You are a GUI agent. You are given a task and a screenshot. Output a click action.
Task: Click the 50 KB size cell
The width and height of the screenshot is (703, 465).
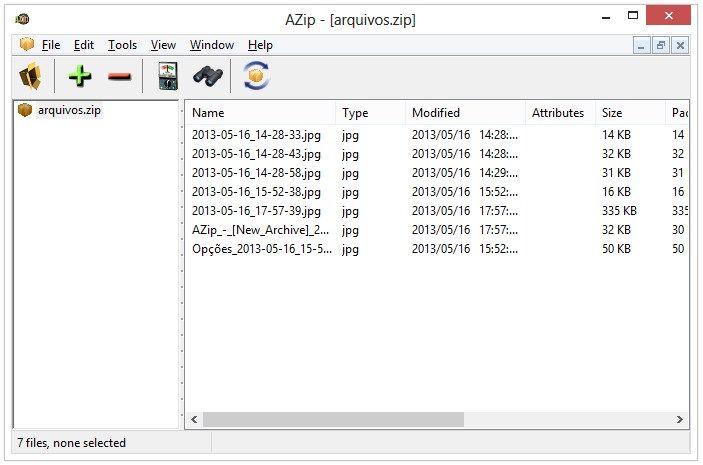(x=616, y=249)
